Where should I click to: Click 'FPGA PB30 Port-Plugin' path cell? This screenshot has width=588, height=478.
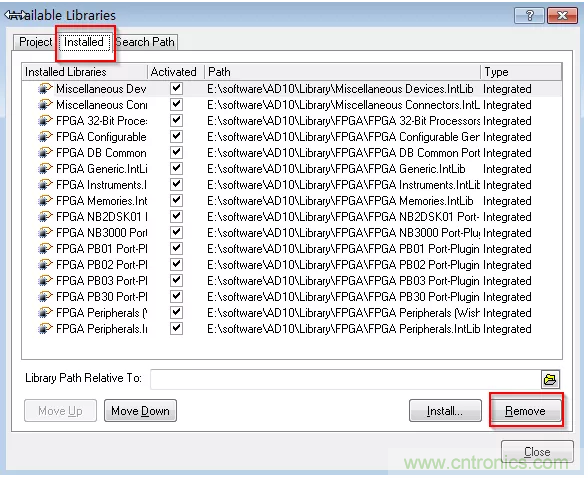(x=343, y=297)
